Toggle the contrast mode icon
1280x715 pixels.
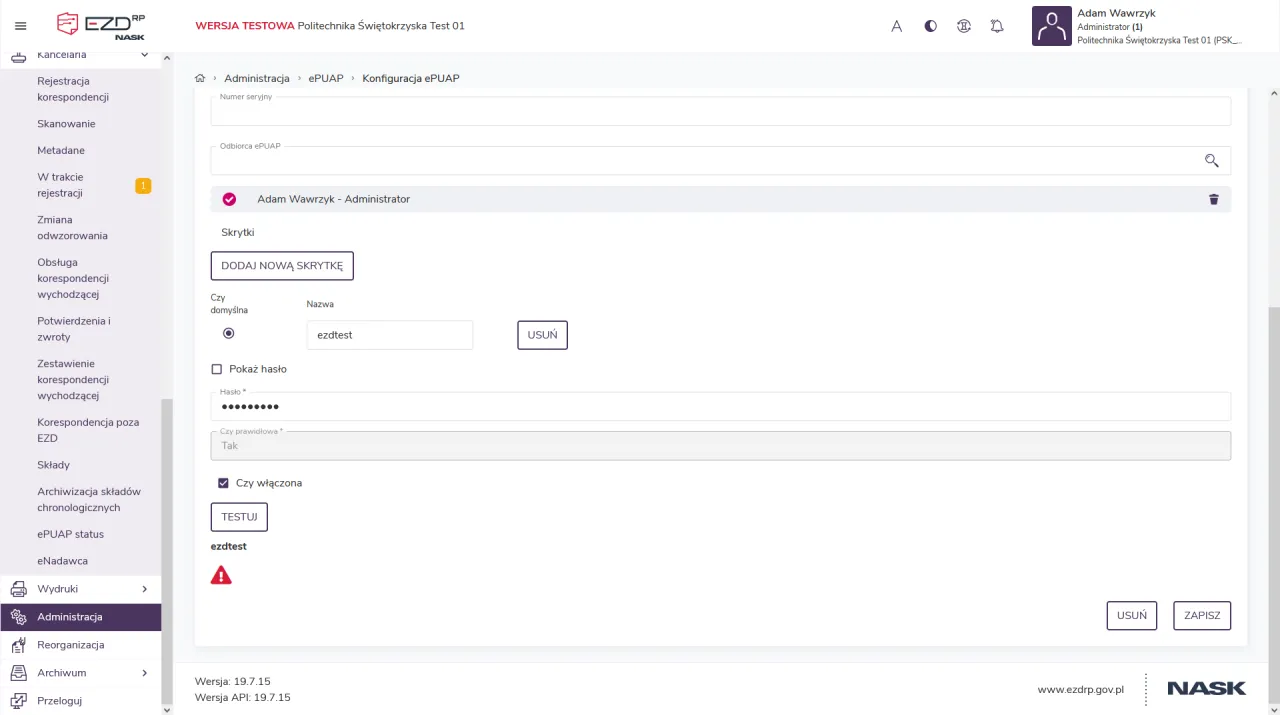point(931,26)
